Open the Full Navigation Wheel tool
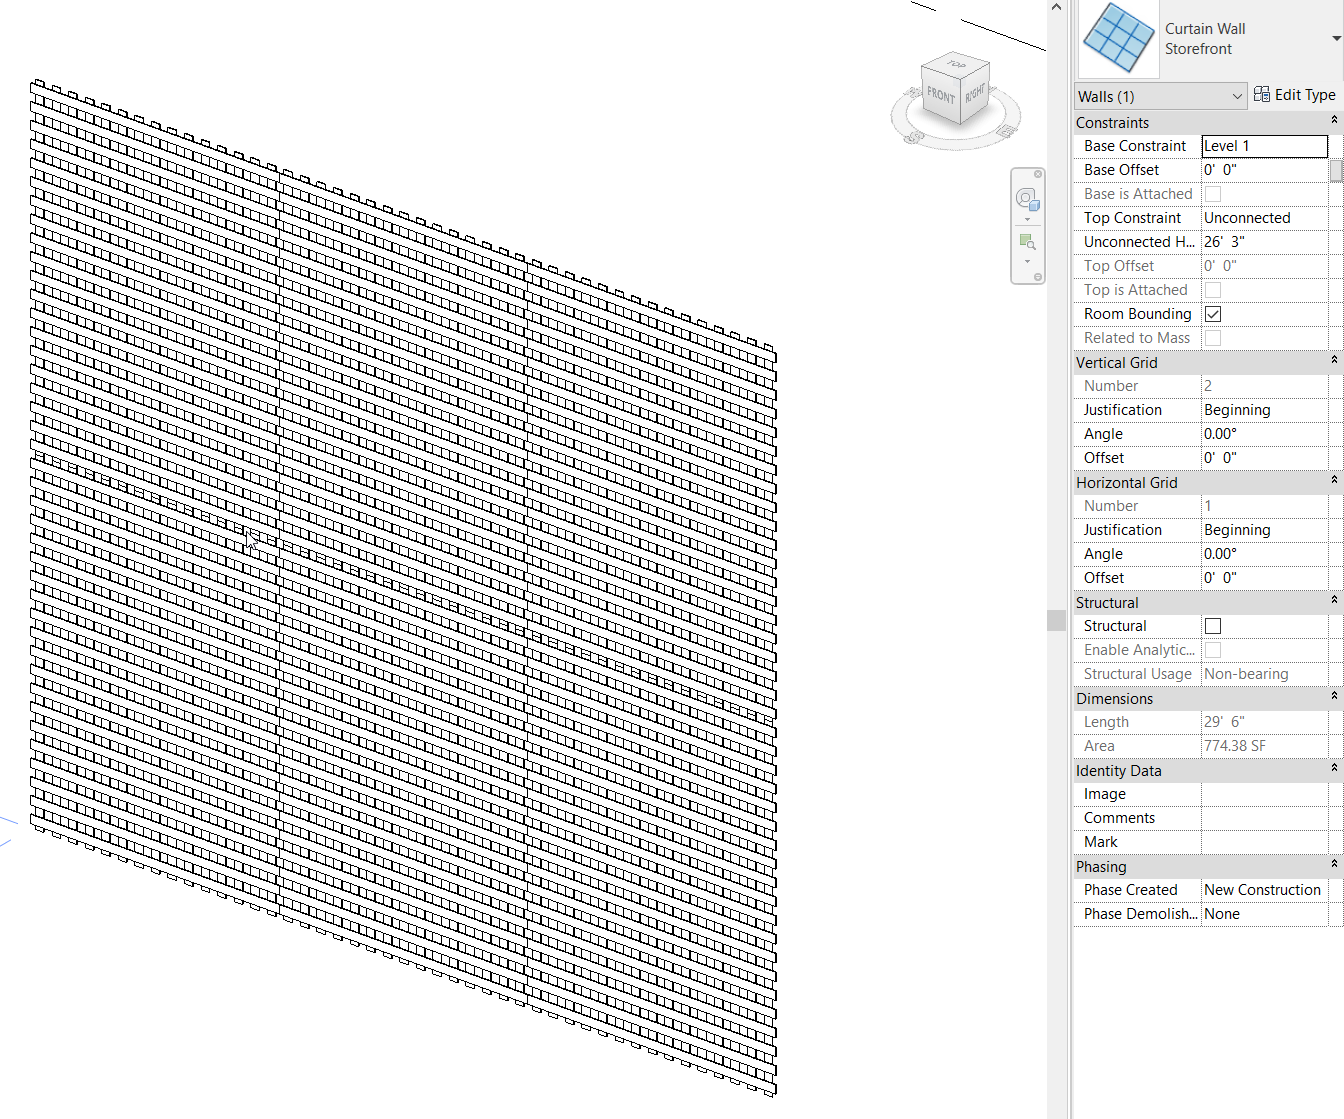 click(x=1027, y=198)
